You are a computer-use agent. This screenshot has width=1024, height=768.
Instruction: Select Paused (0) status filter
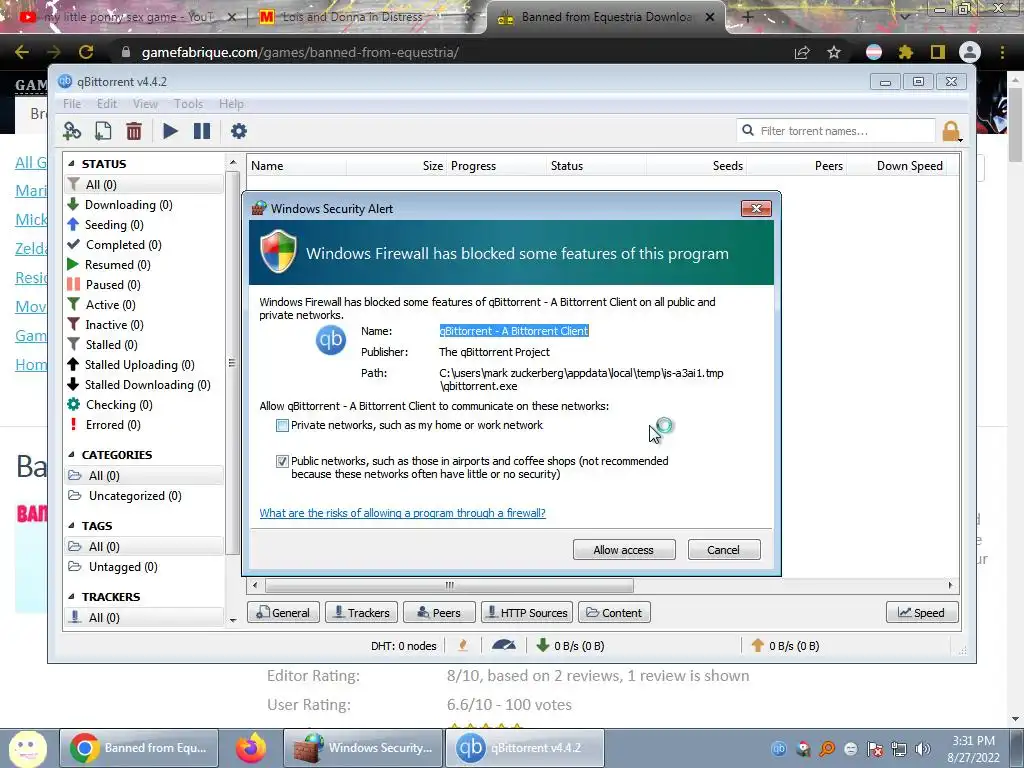(104, 285)
